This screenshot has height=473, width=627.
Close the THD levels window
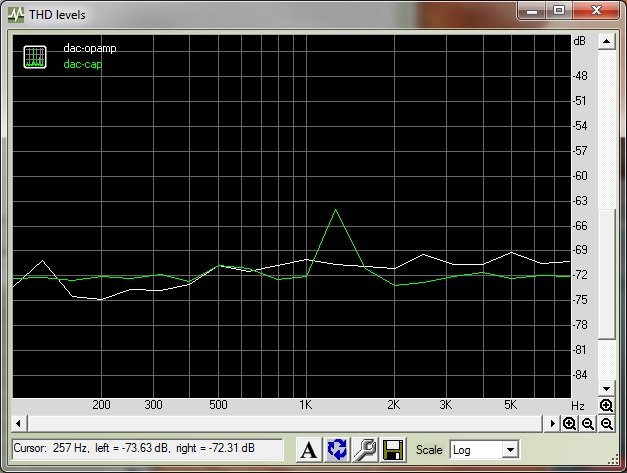(x=597, y=10)
